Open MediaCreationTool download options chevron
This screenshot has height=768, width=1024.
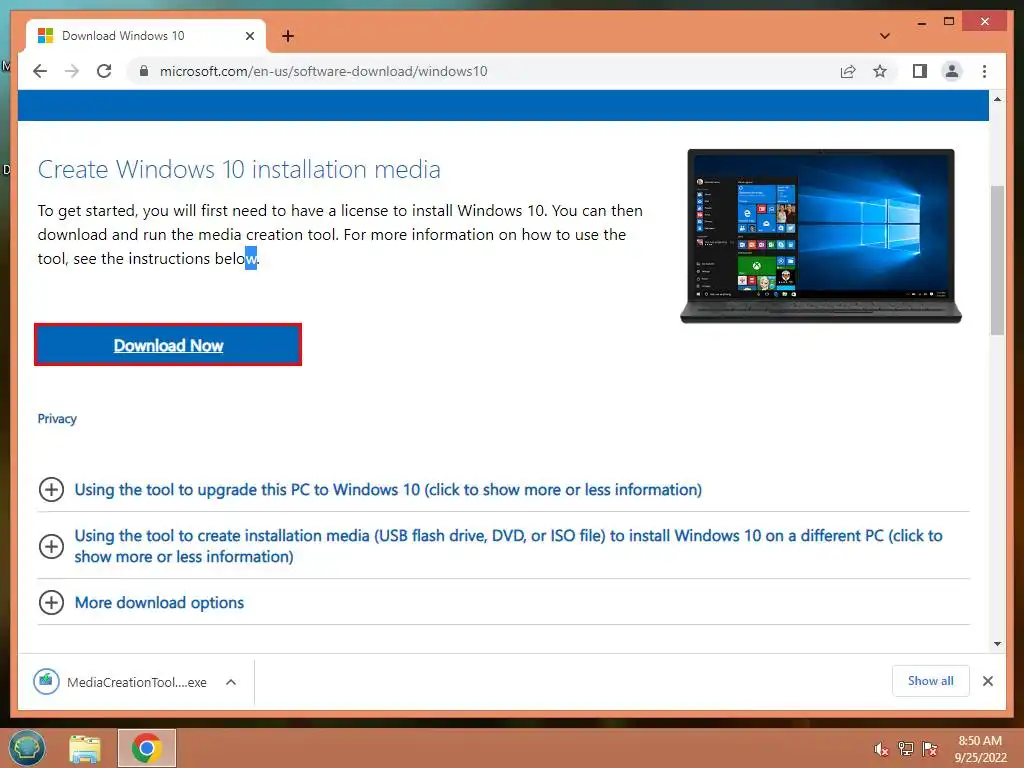tap(231, 682)
